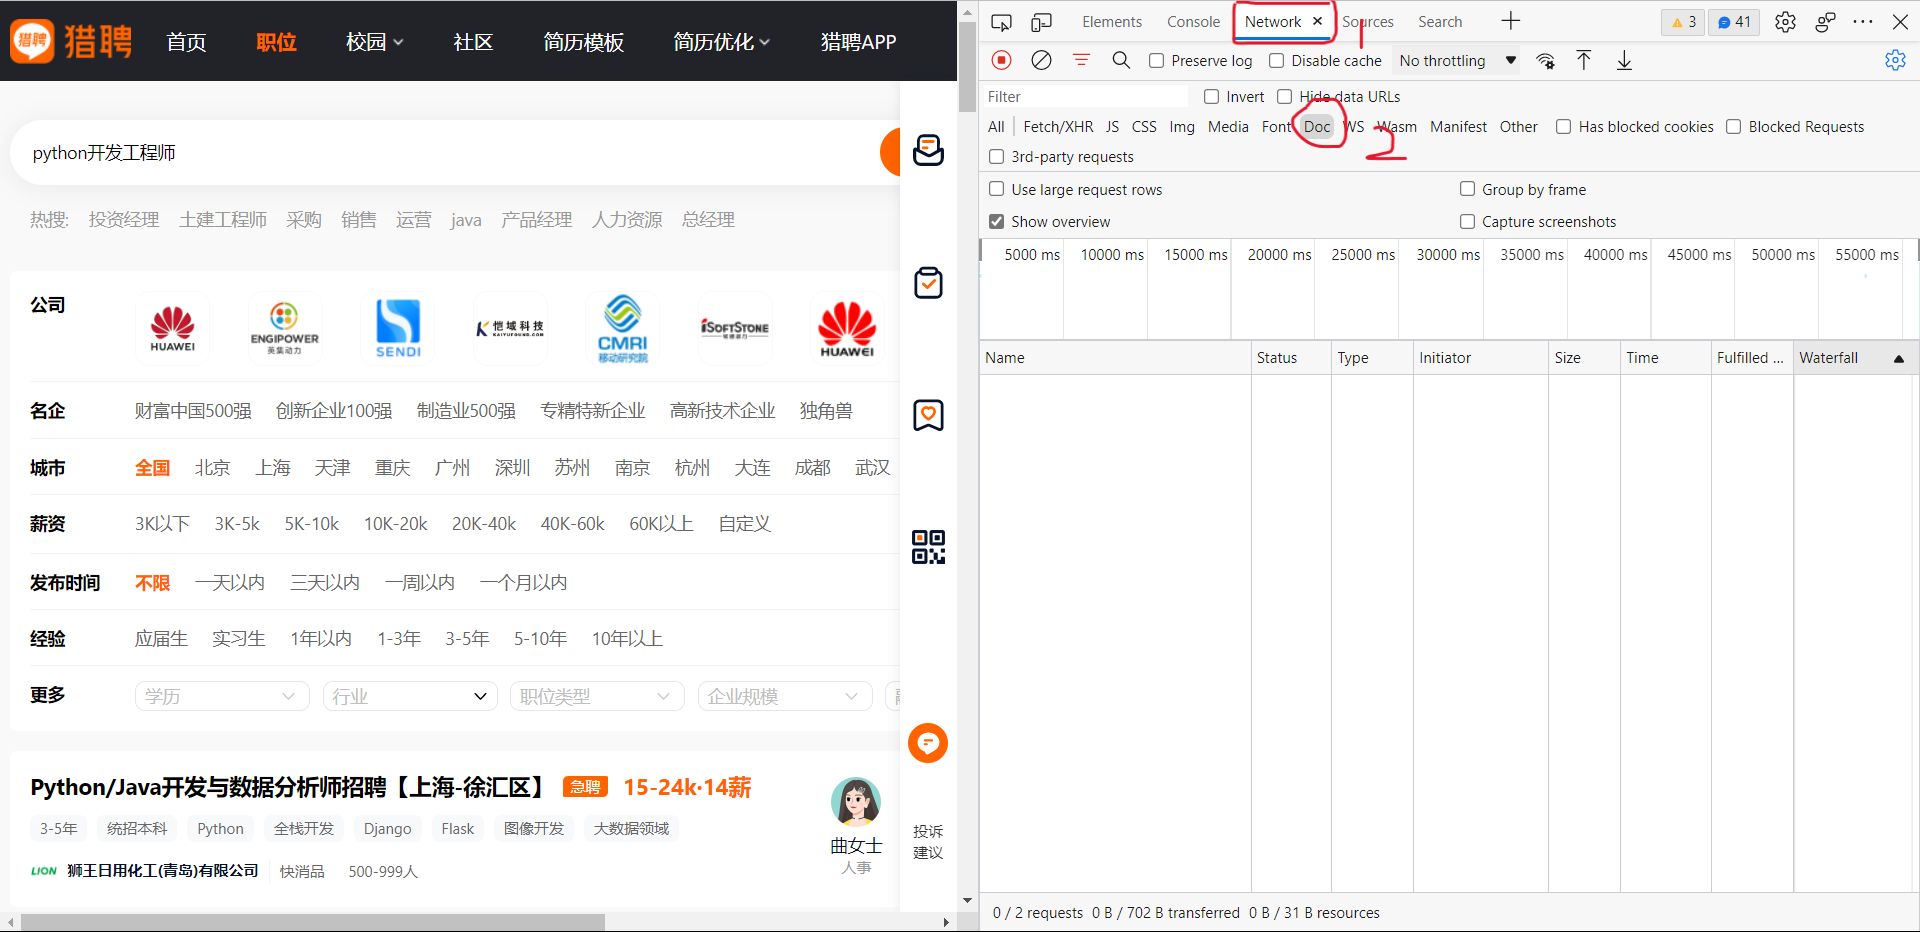Open the QR code panel on Liepin sidebar

tap(928, 546)
